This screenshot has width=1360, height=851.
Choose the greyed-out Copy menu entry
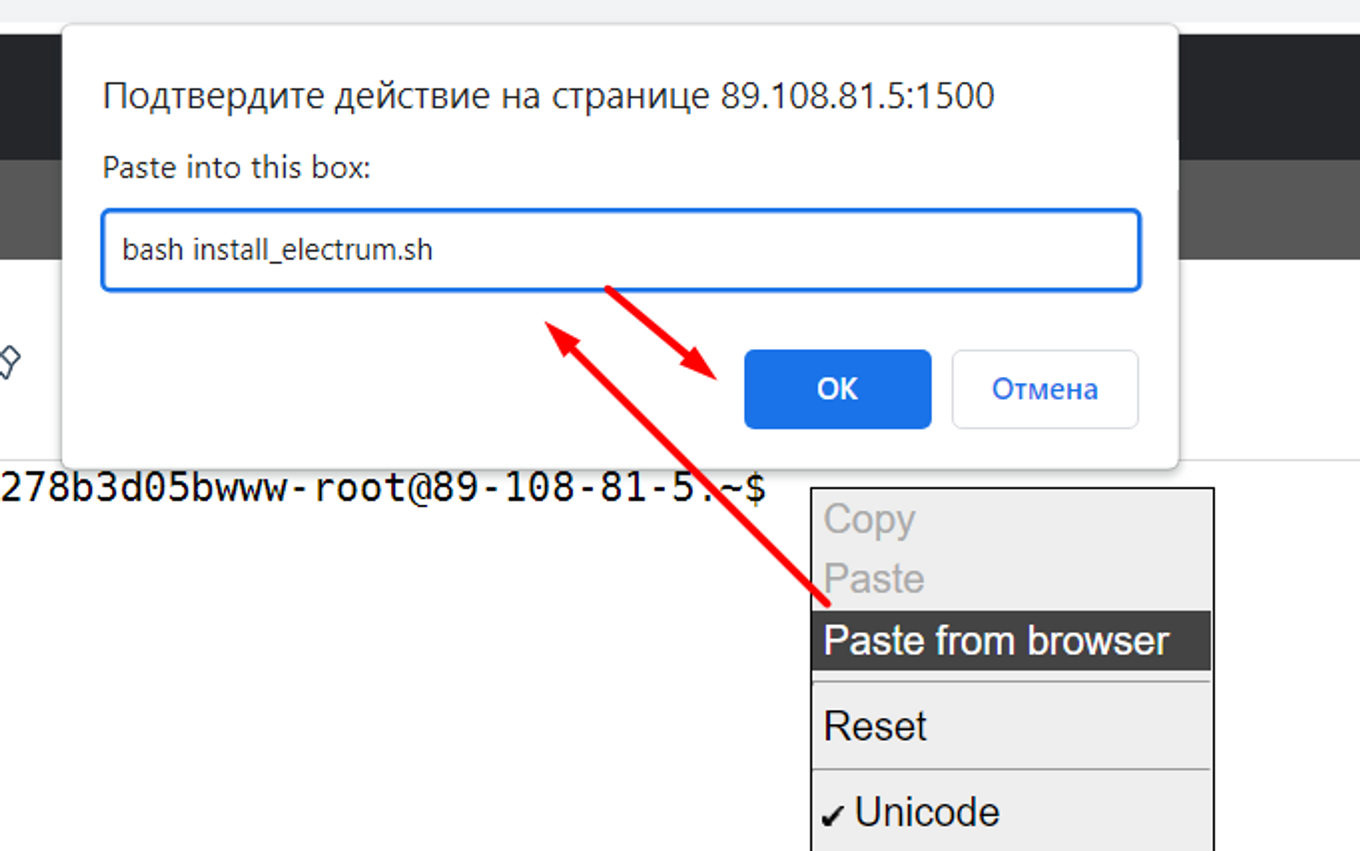[x=868, y=520]
